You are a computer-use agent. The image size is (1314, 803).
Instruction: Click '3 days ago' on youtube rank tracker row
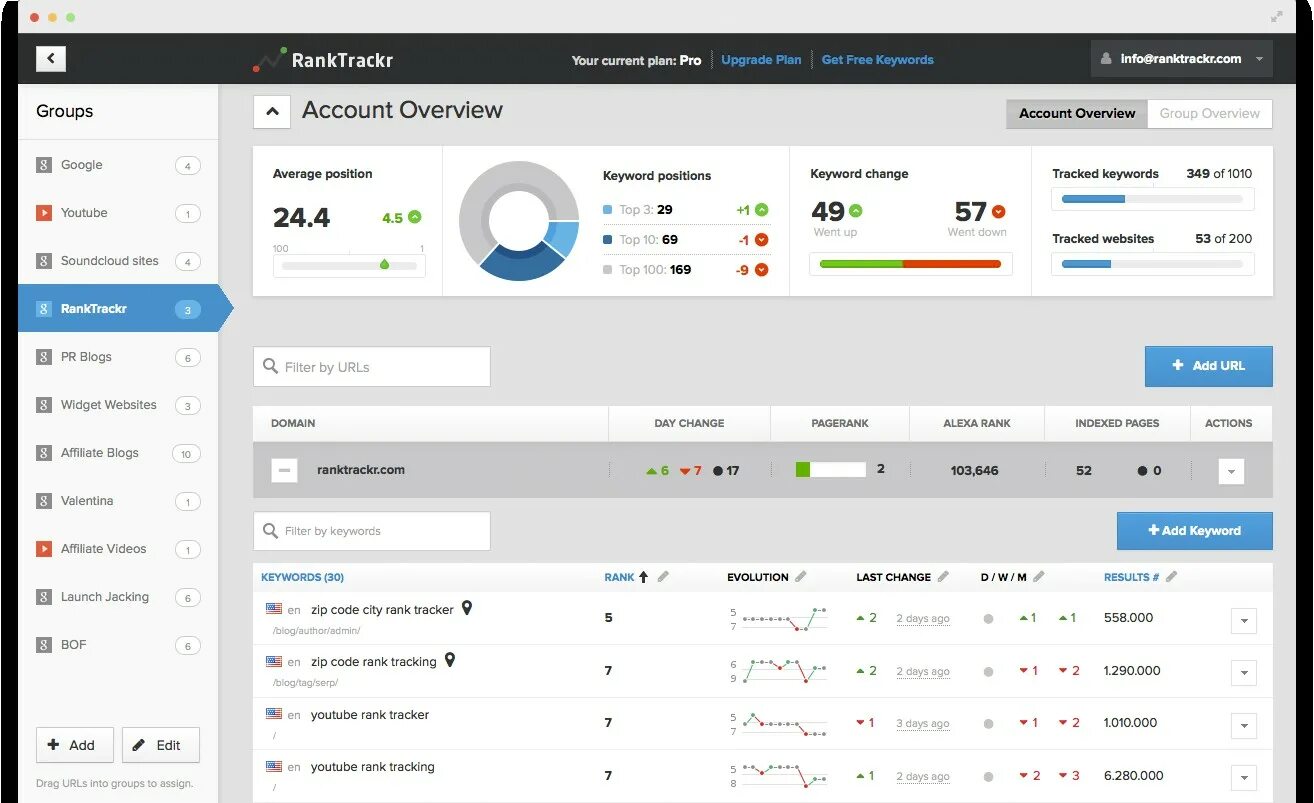point(923,723)
